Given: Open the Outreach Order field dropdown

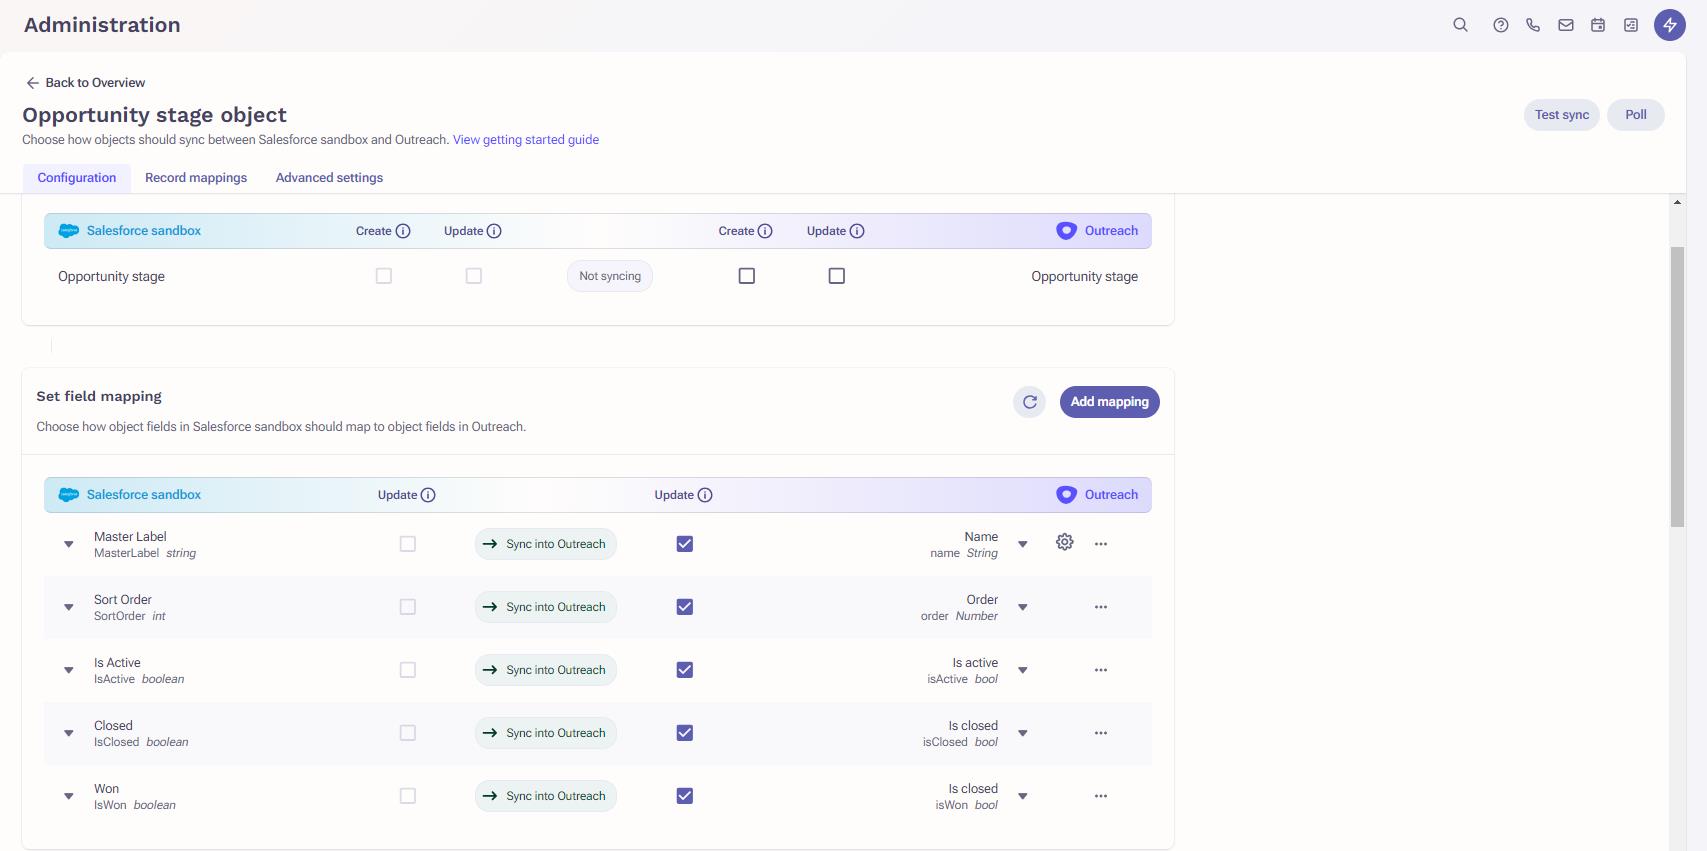Looking at the screenshot, I should pos(1023,608).
